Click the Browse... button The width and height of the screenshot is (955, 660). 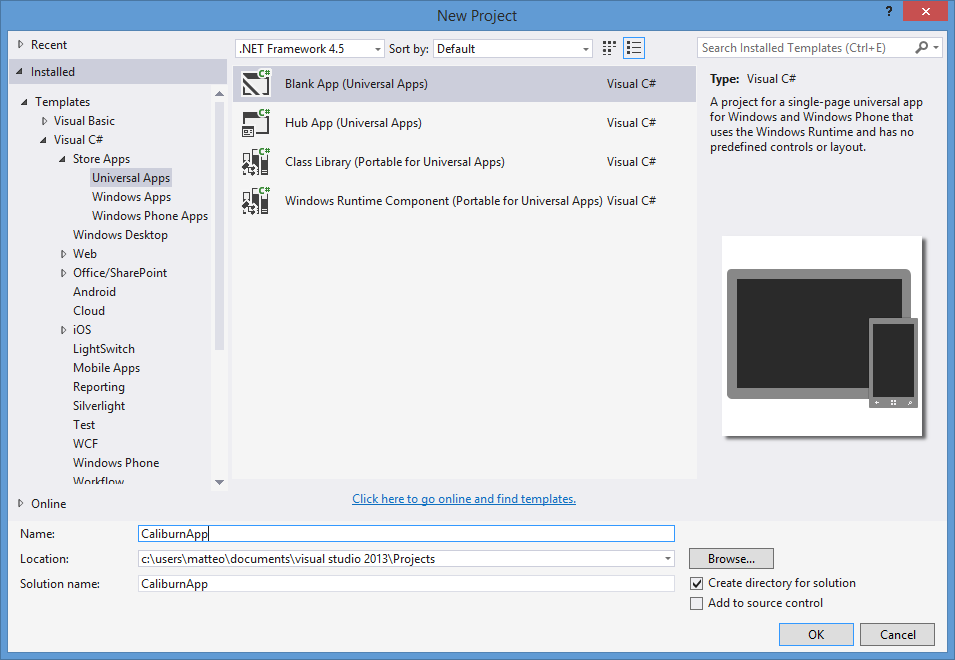731,558
